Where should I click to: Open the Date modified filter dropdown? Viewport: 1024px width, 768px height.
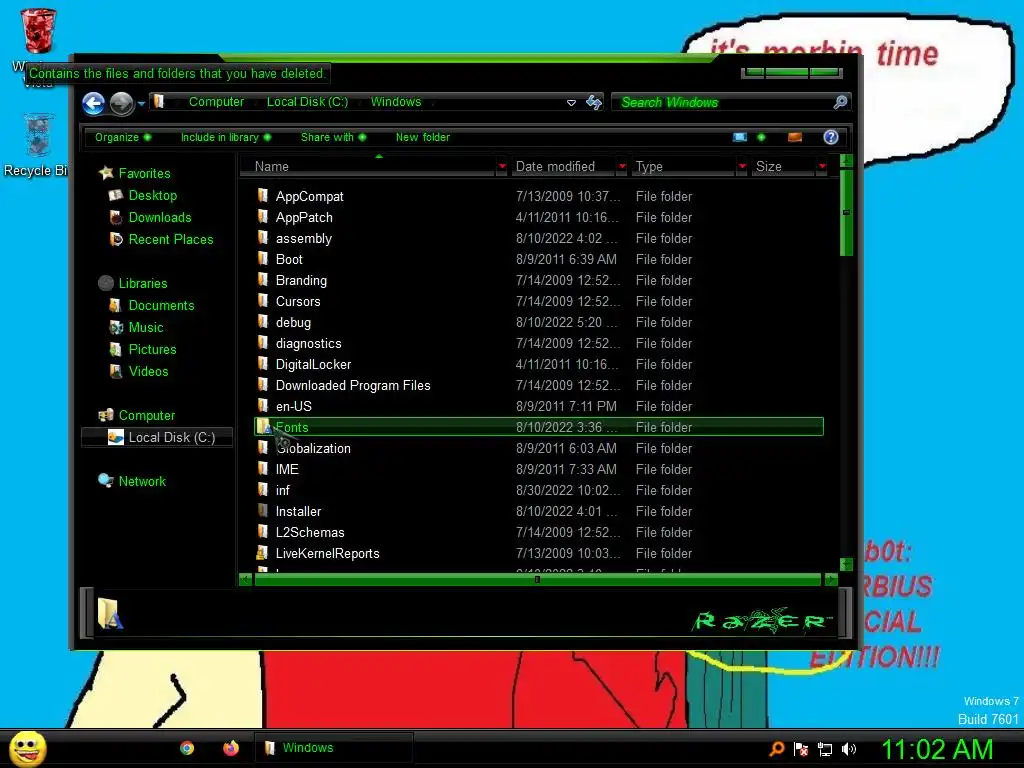(622, 167)
